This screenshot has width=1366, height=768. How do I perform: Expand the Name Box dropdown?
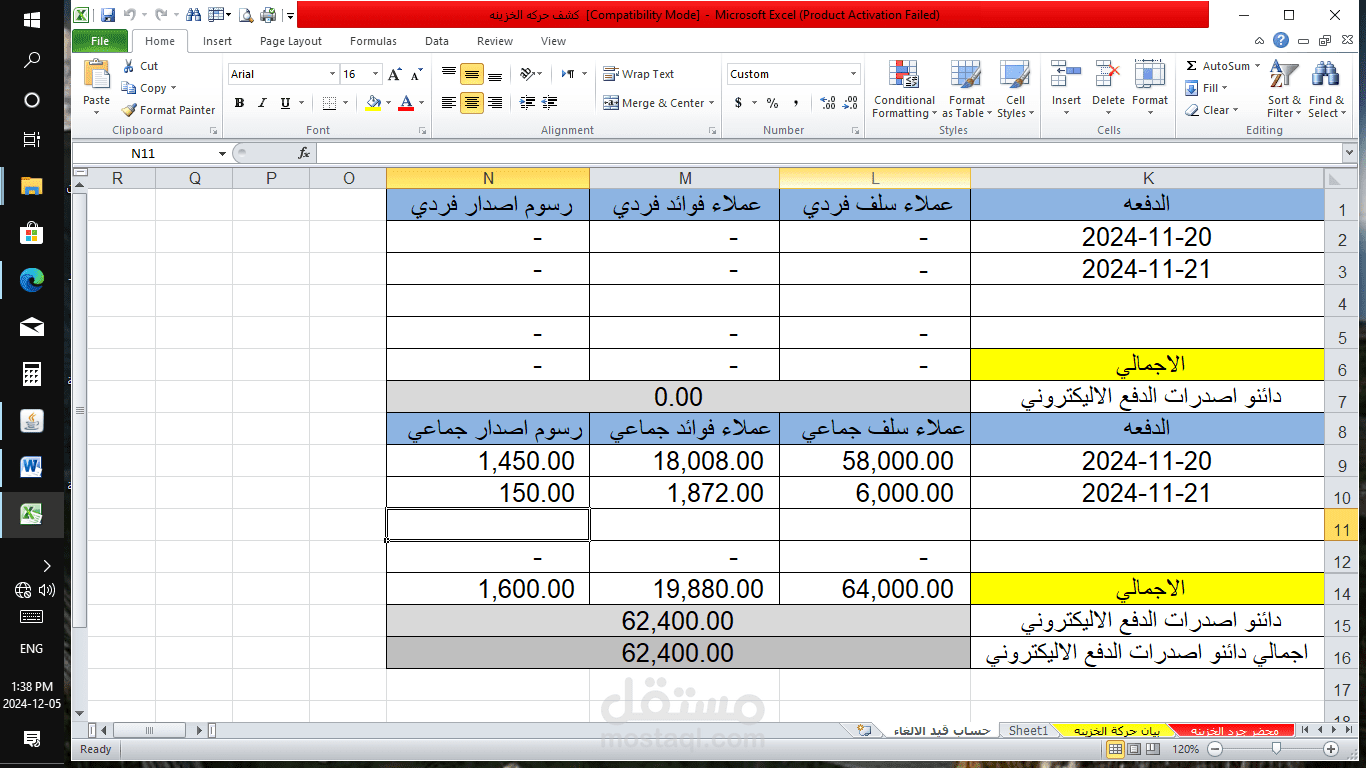click(x=222, y=153)
